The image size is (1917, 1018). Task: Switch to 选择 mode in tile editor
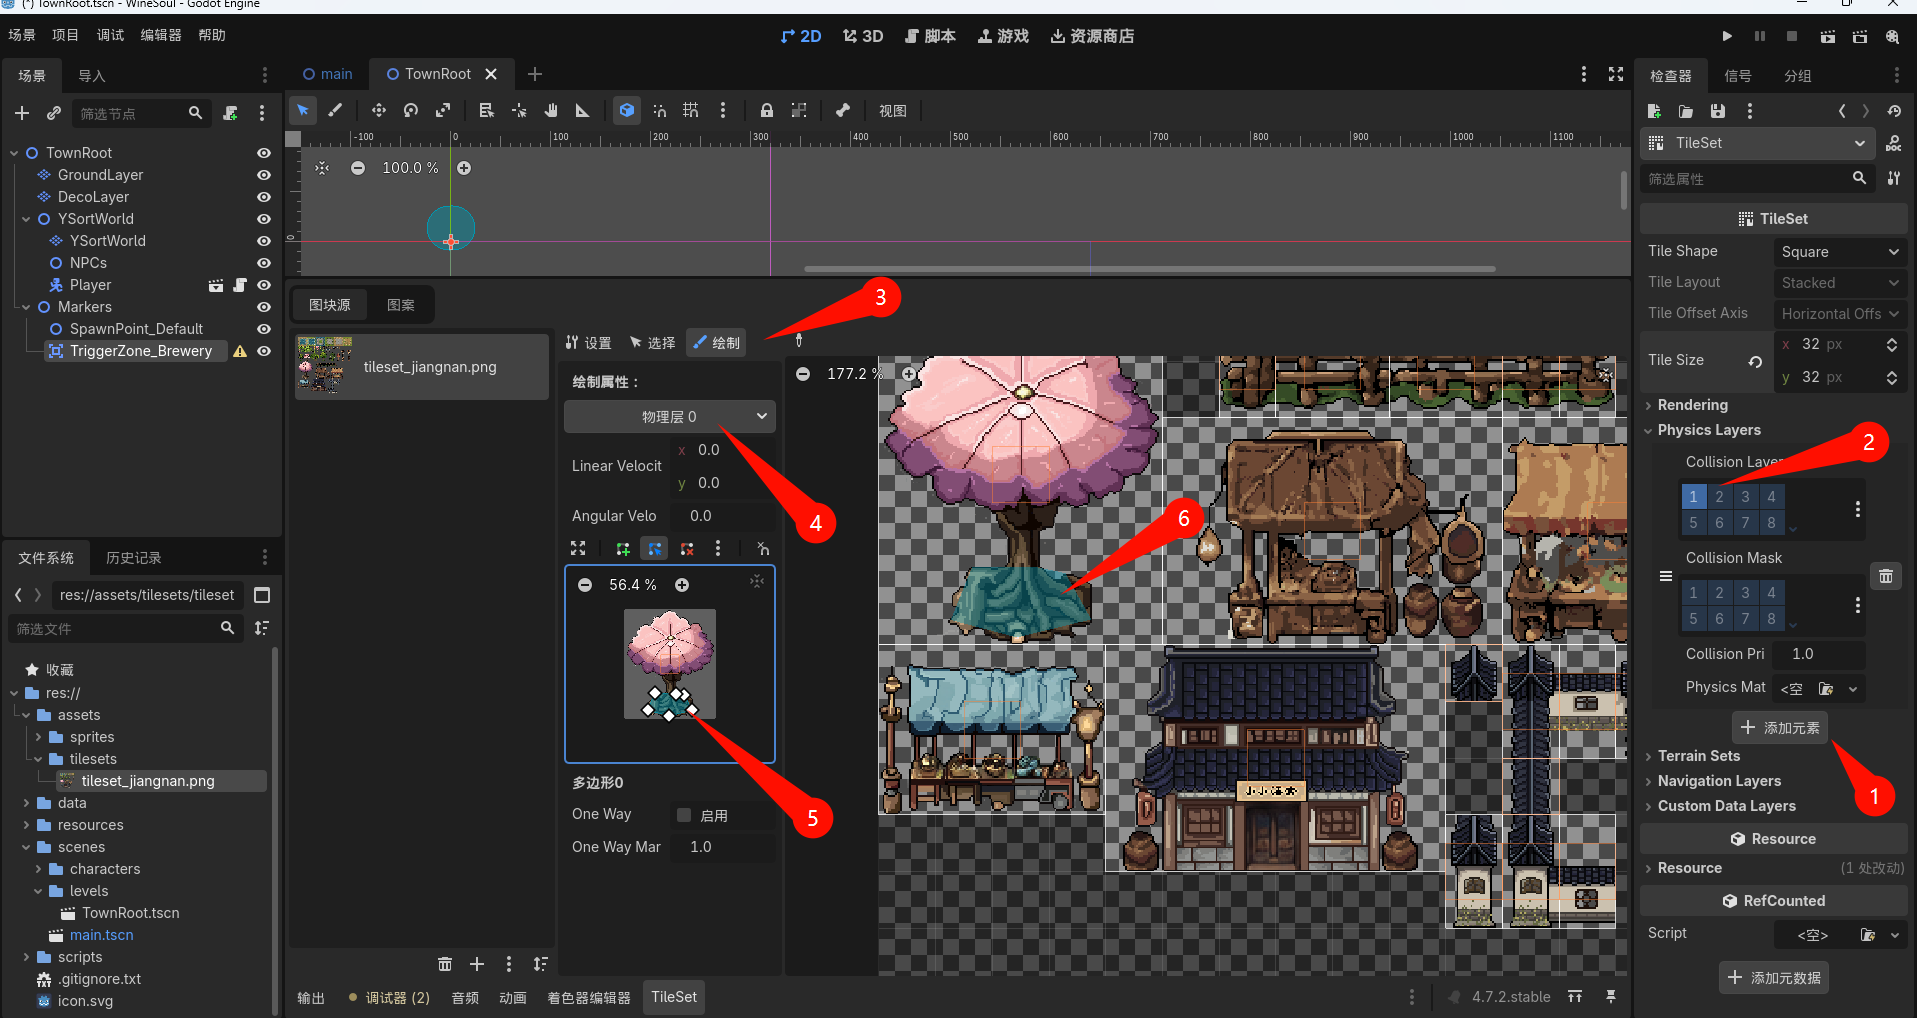pyautogui.click(x=652, y=343)
